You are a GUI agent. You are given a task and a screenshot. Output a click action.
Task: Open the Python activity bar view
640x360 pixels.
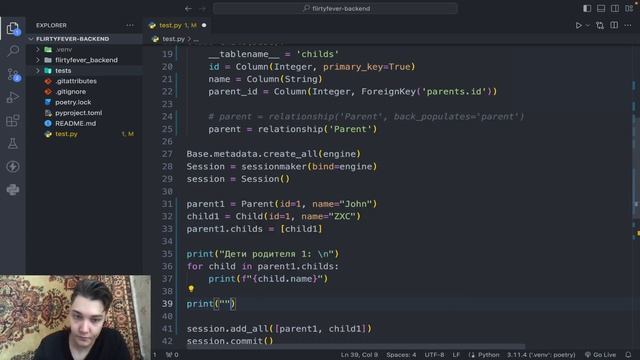(x=13, y=190)
